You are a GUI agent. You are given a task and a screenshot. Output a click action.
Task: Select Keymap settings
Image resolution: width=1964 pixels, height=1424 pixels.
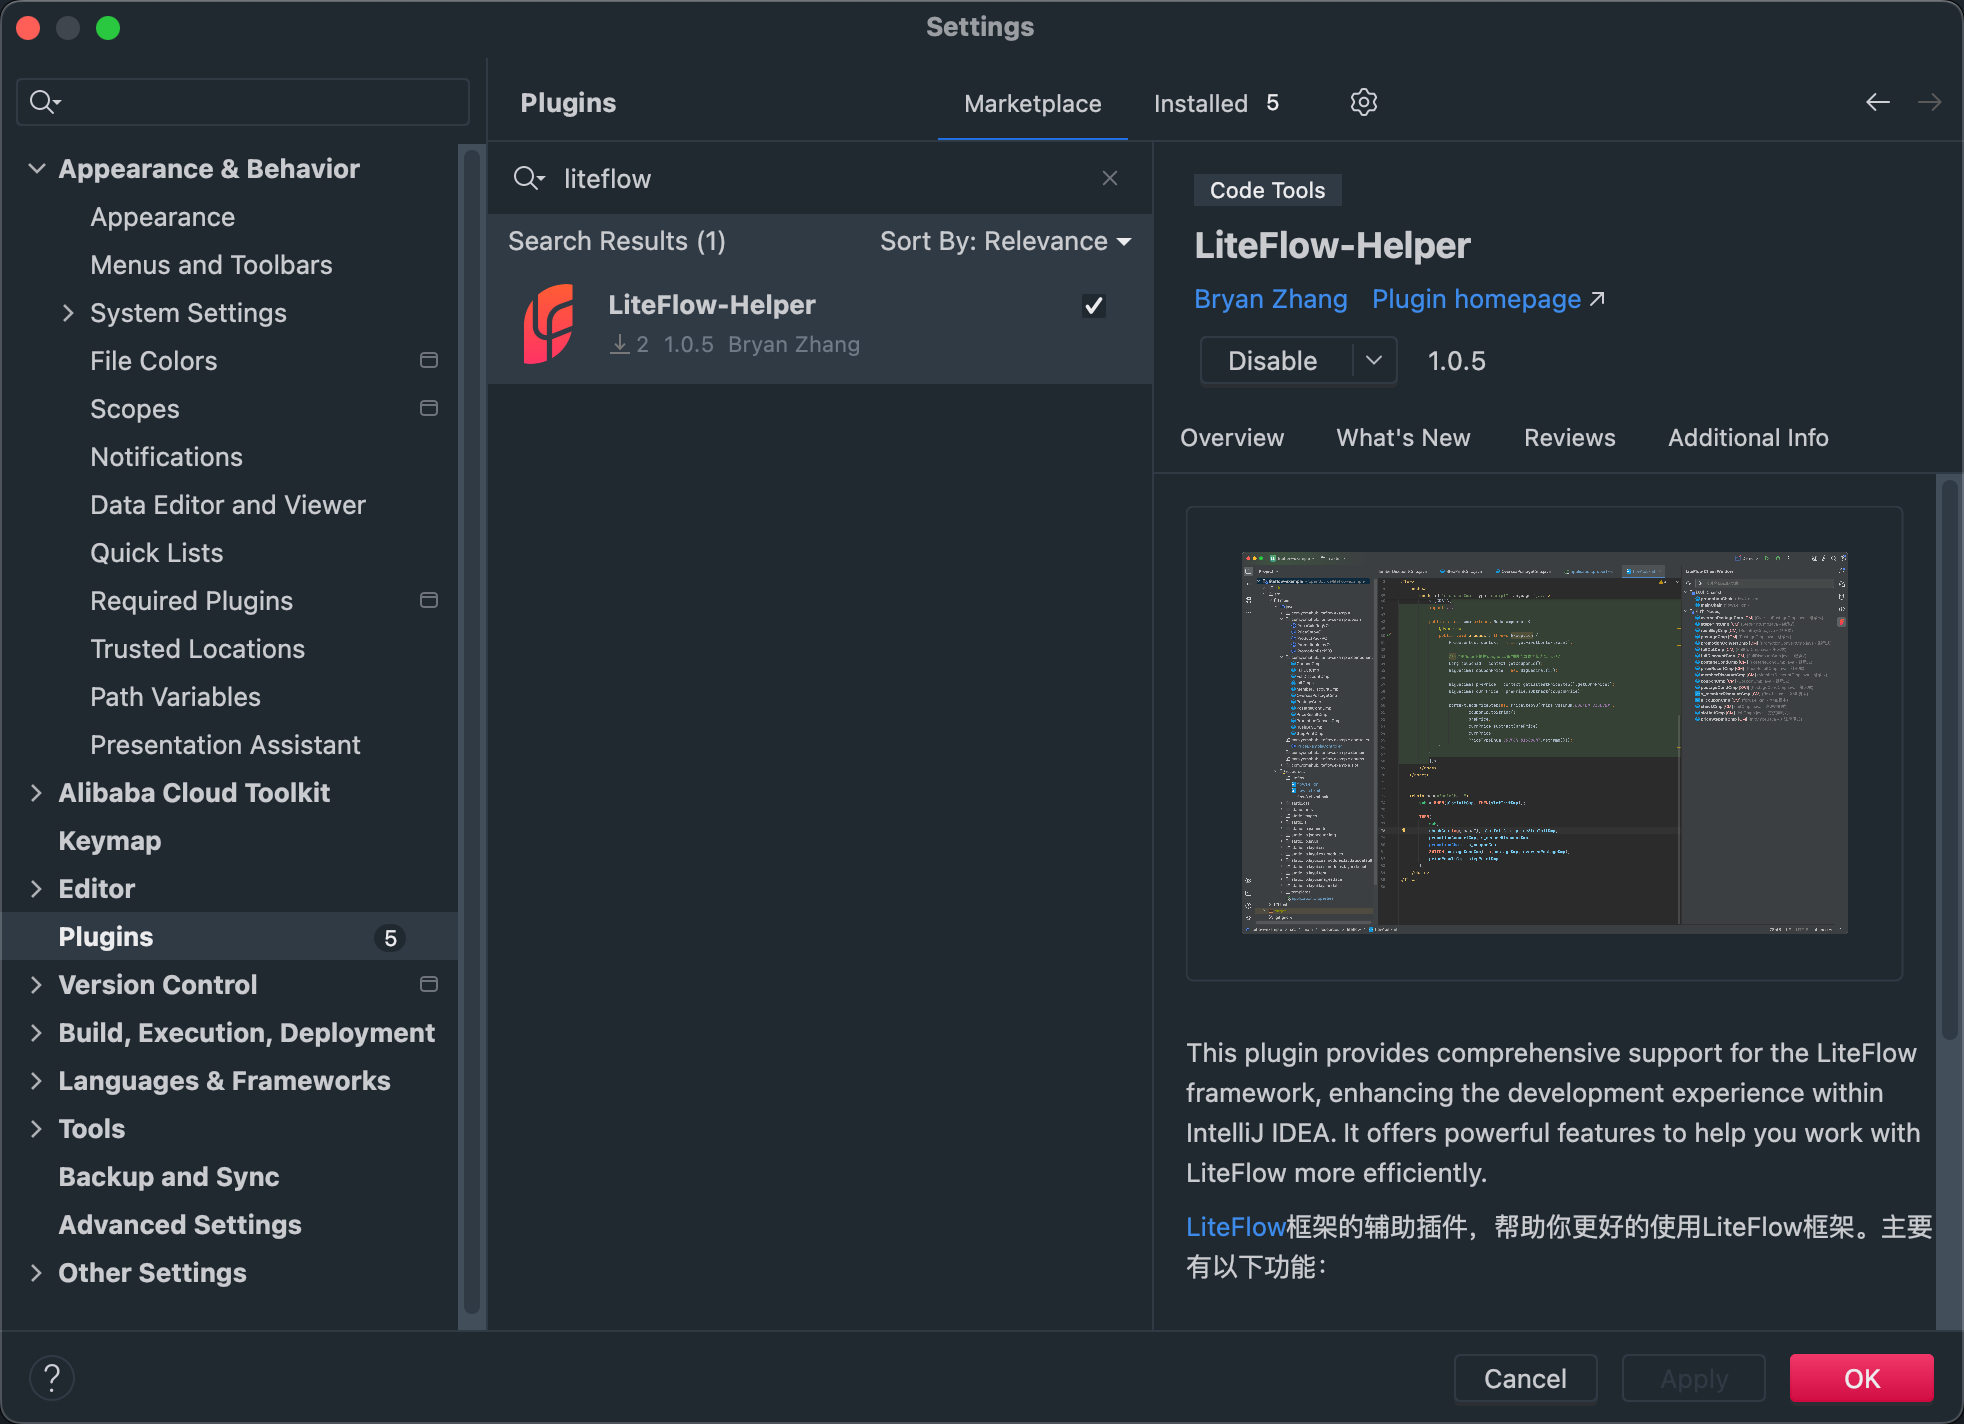click(109, 841)
